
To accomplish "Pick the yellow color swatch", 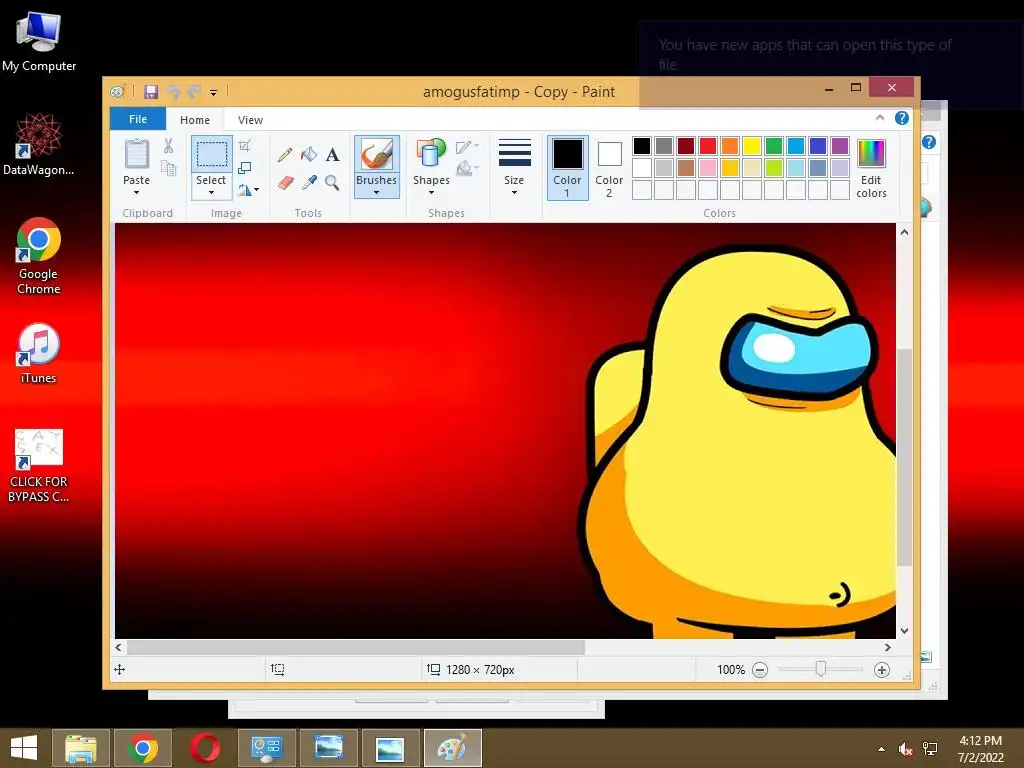I will pos(752,146).
